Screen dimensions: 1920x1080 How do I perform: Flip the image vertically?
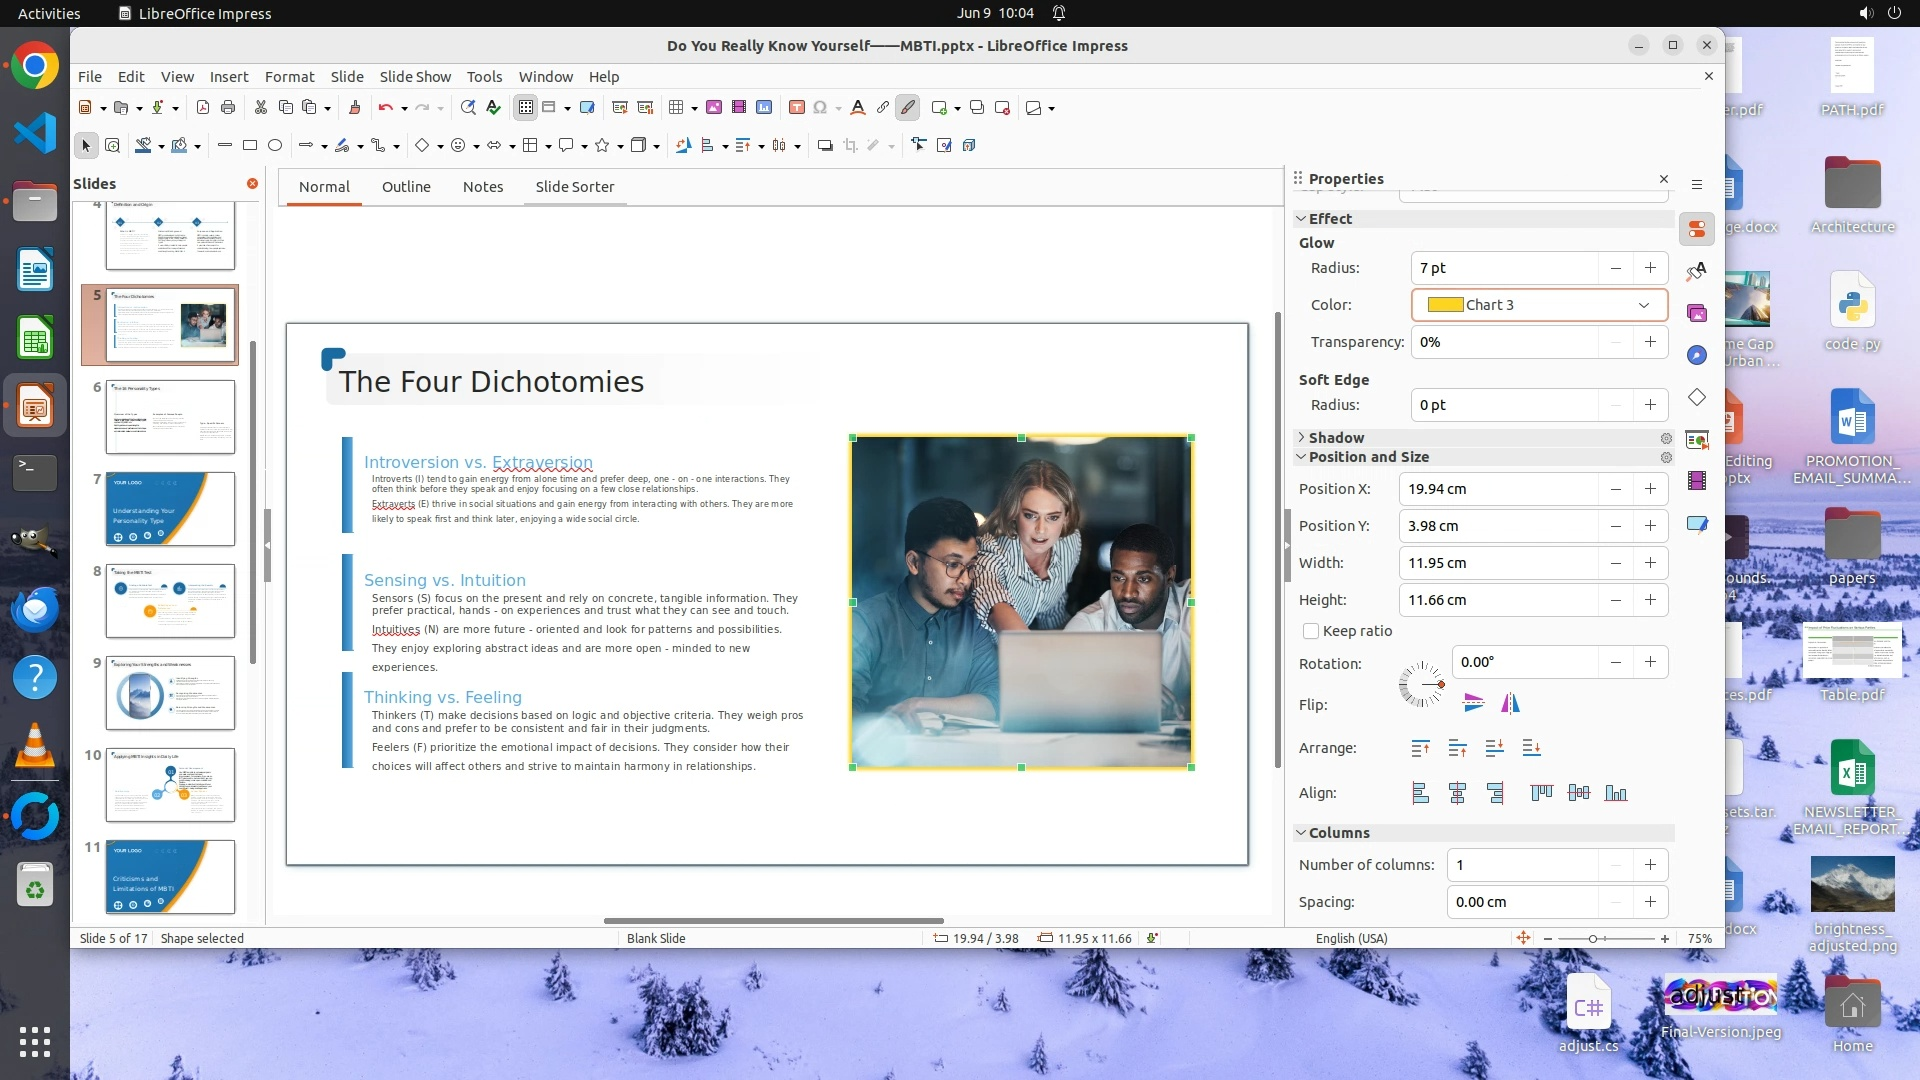[x=1473, y=703]
